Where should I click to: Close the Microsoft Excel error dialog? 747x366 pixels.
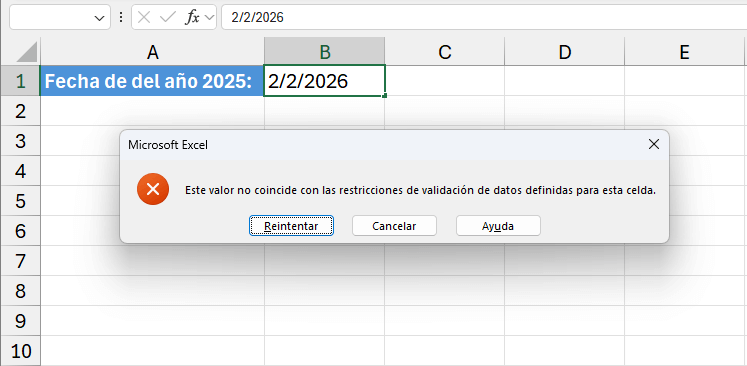[x=654, y=145]
